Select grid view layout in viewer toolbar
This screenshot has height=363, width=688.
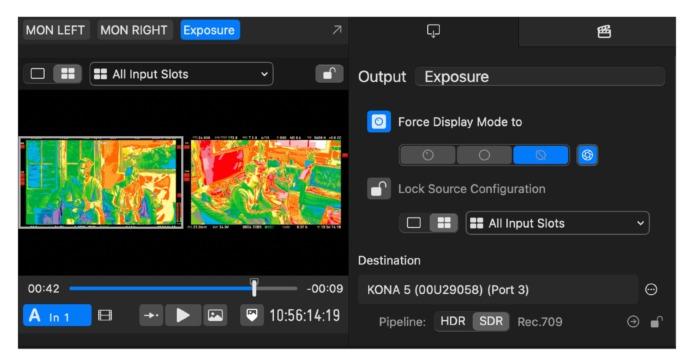tap(68, 74)
